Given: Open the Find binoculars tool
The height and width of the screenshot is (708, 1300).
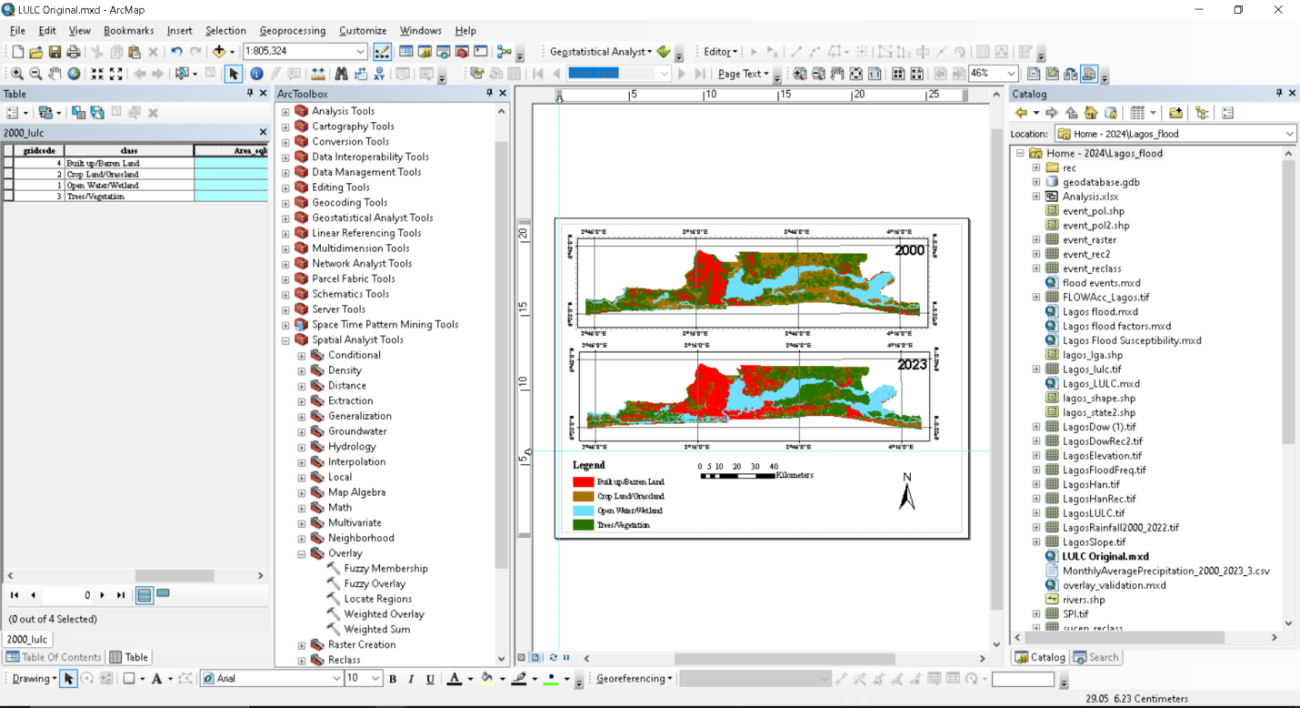Looking at the screenshot, I should [x=341, y=74].
